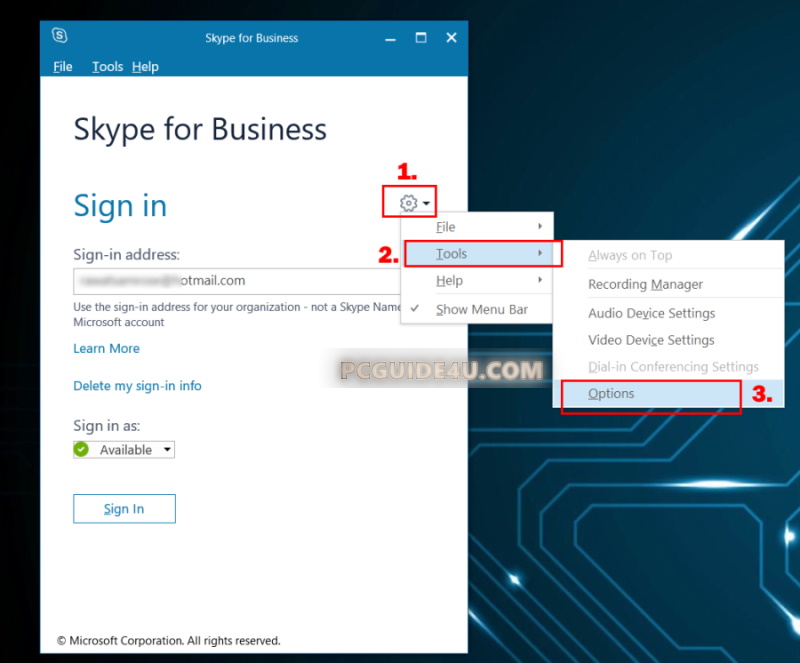Click the Skype logo icon in title bar
This screenshot has height=663, width=800.
[60, 37]
